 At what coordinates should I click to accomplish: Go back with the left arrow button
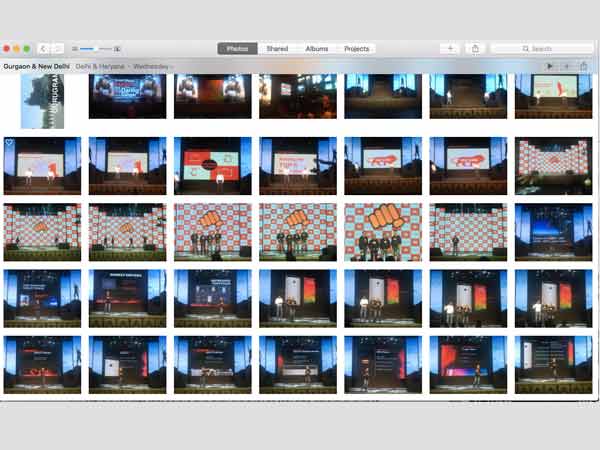point(44,48)
